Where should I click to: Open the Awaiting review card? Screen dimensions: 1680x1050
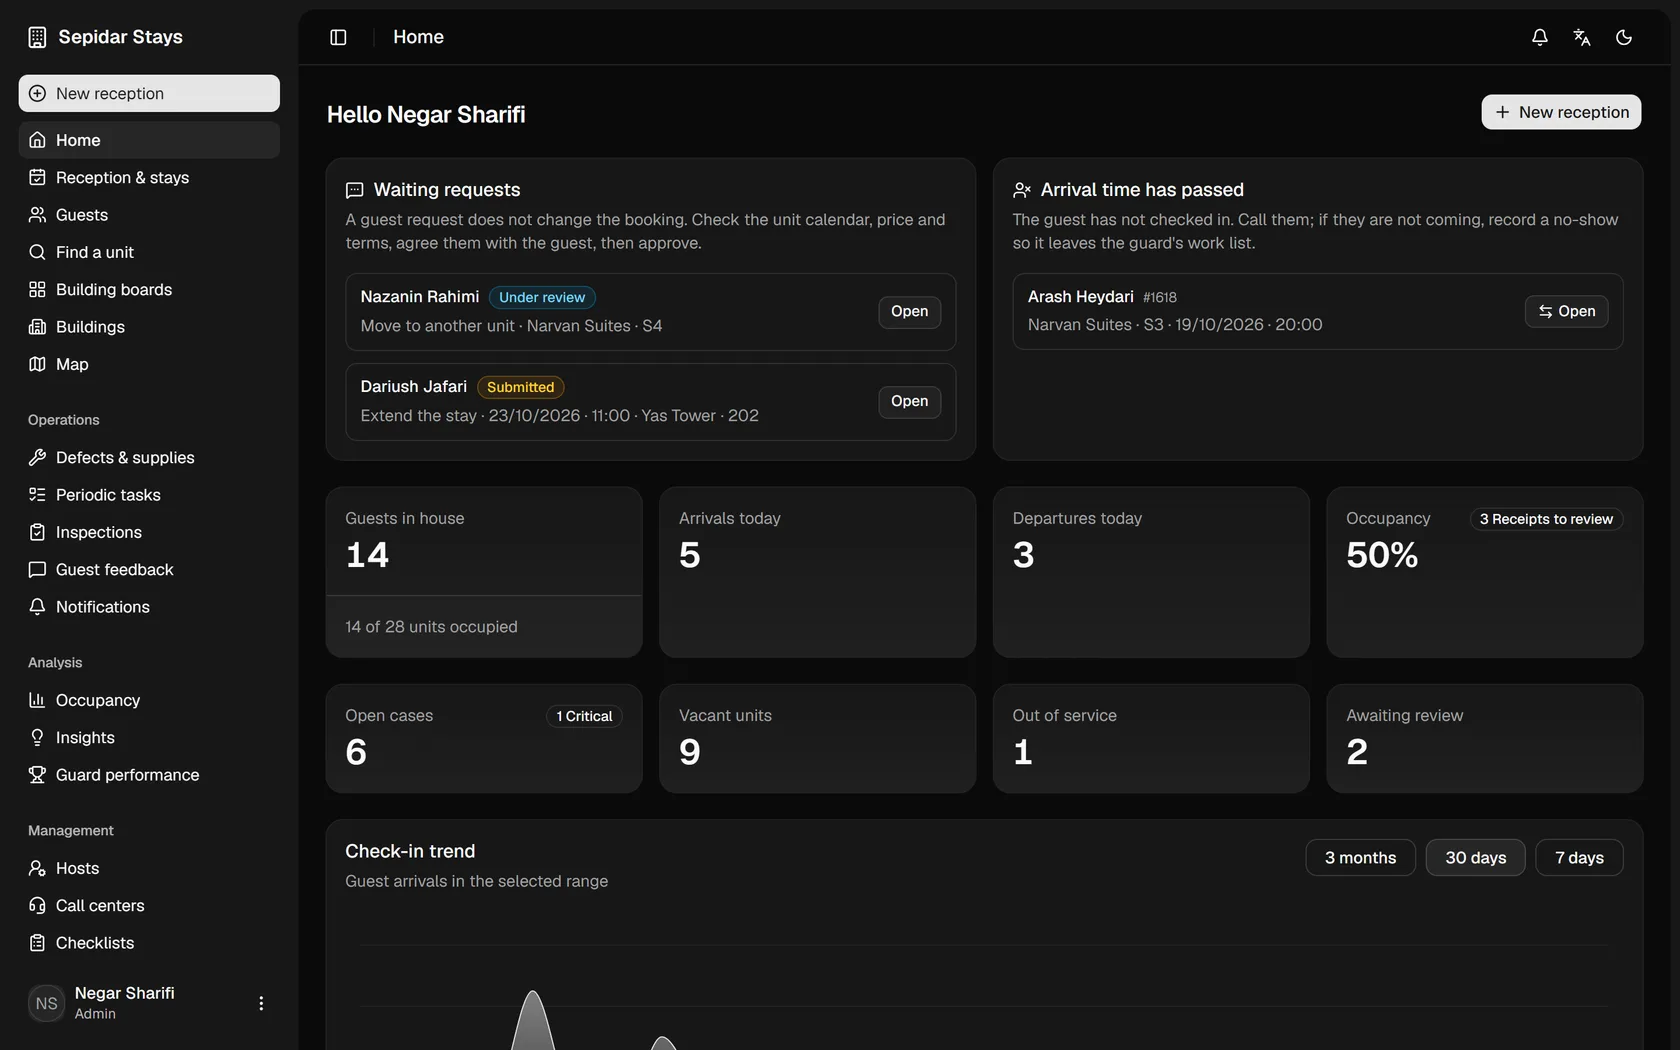1484,738
